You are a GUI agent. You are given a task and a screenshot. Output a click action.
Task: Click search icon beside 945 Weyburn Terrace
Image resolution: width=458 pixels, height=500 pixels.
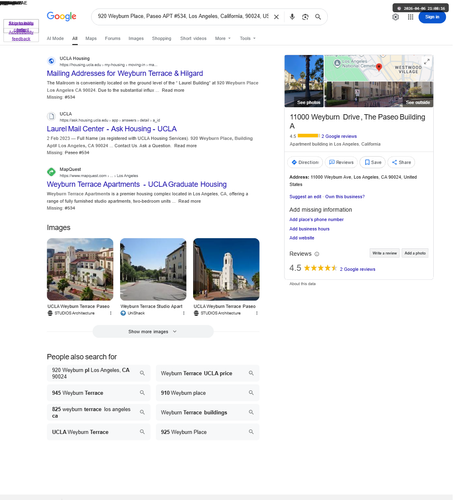[142, 393]
